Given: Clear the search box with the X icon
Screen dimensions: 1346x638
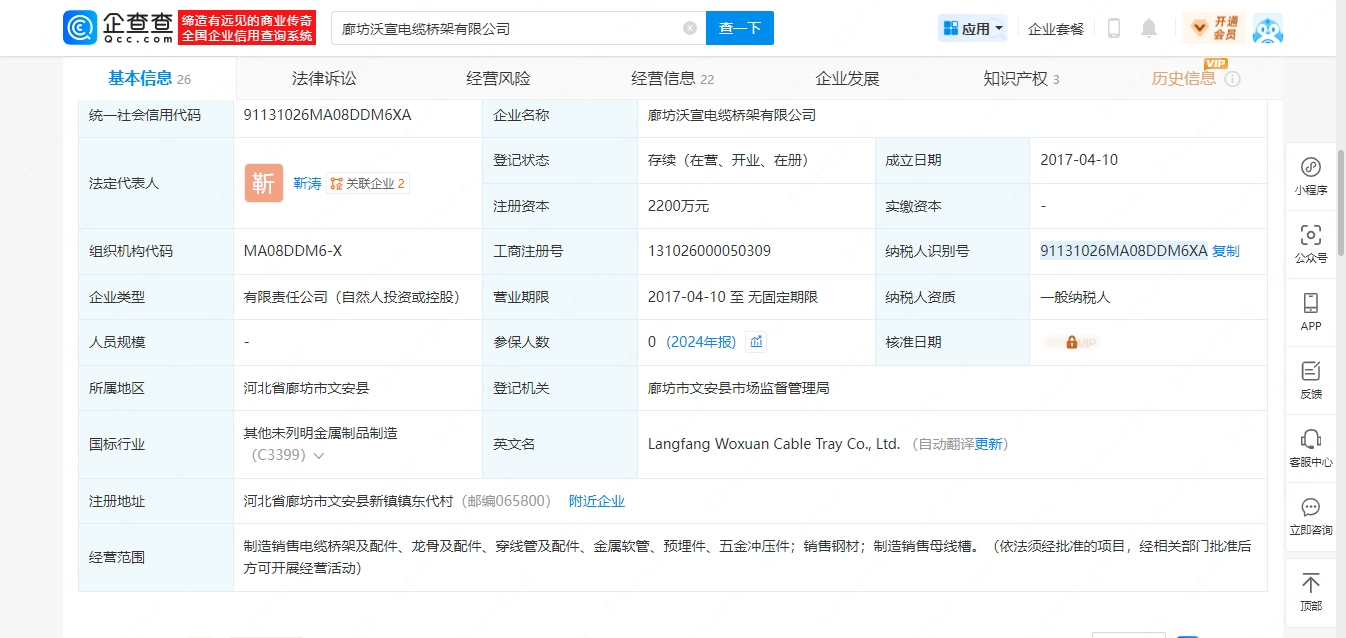Looking at the screenshot, I should pyautogui.click(x=690, y=28).
